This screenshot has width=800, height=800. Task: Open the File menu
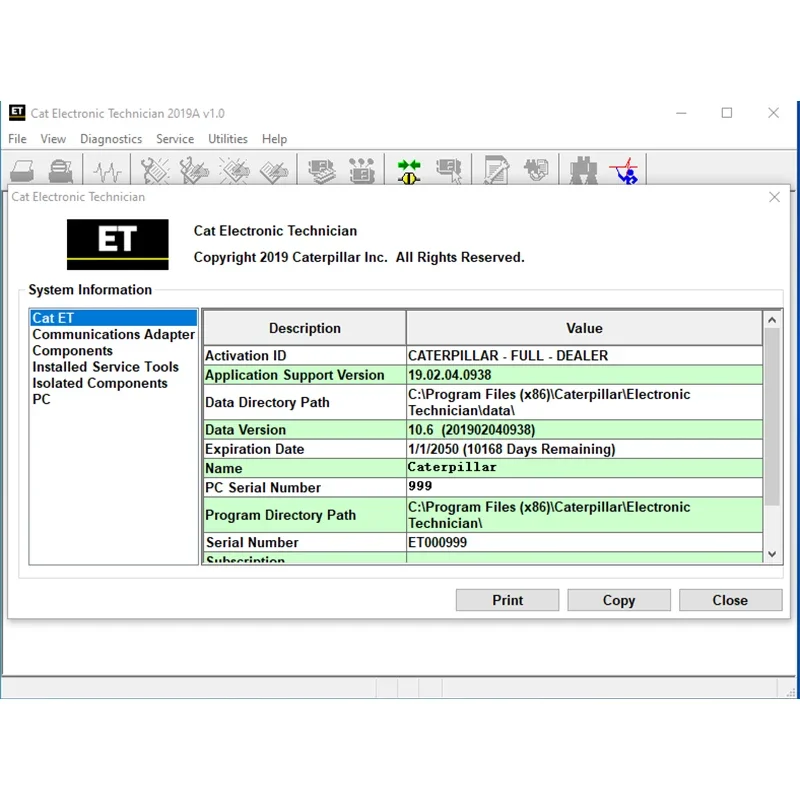tap(17, 139)
